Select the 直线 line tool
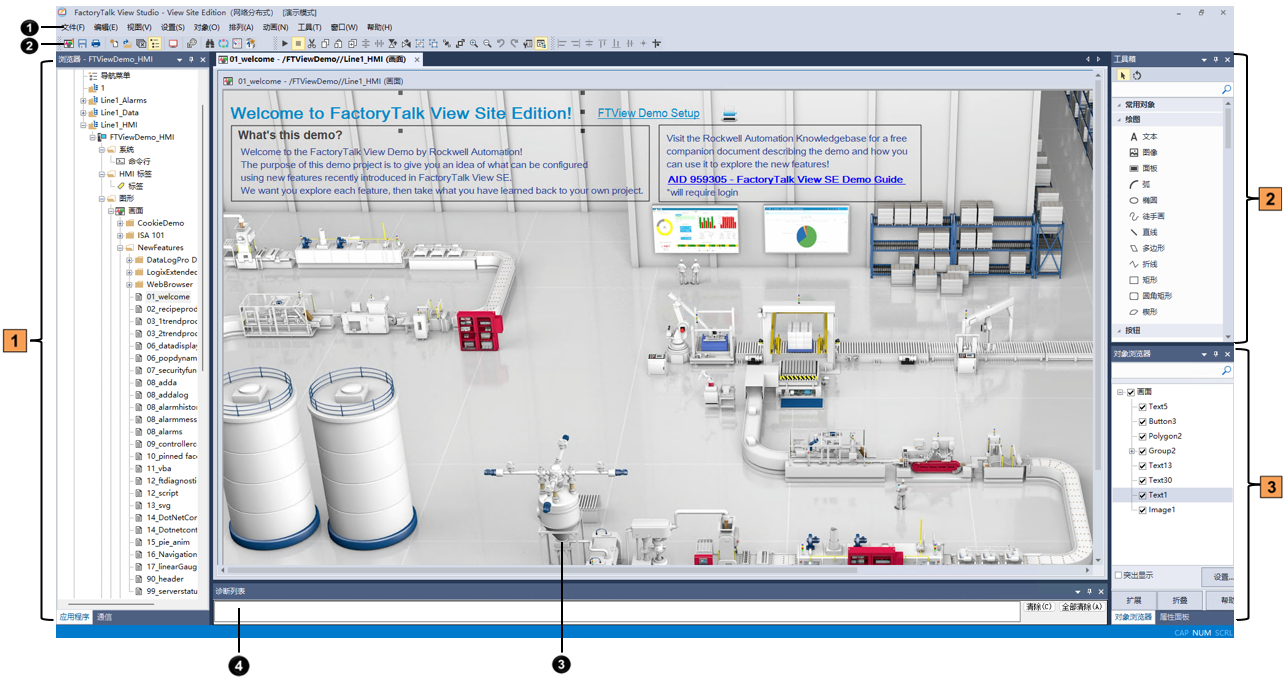This screenshot has width=1285, height=681. coord(1143,232)
